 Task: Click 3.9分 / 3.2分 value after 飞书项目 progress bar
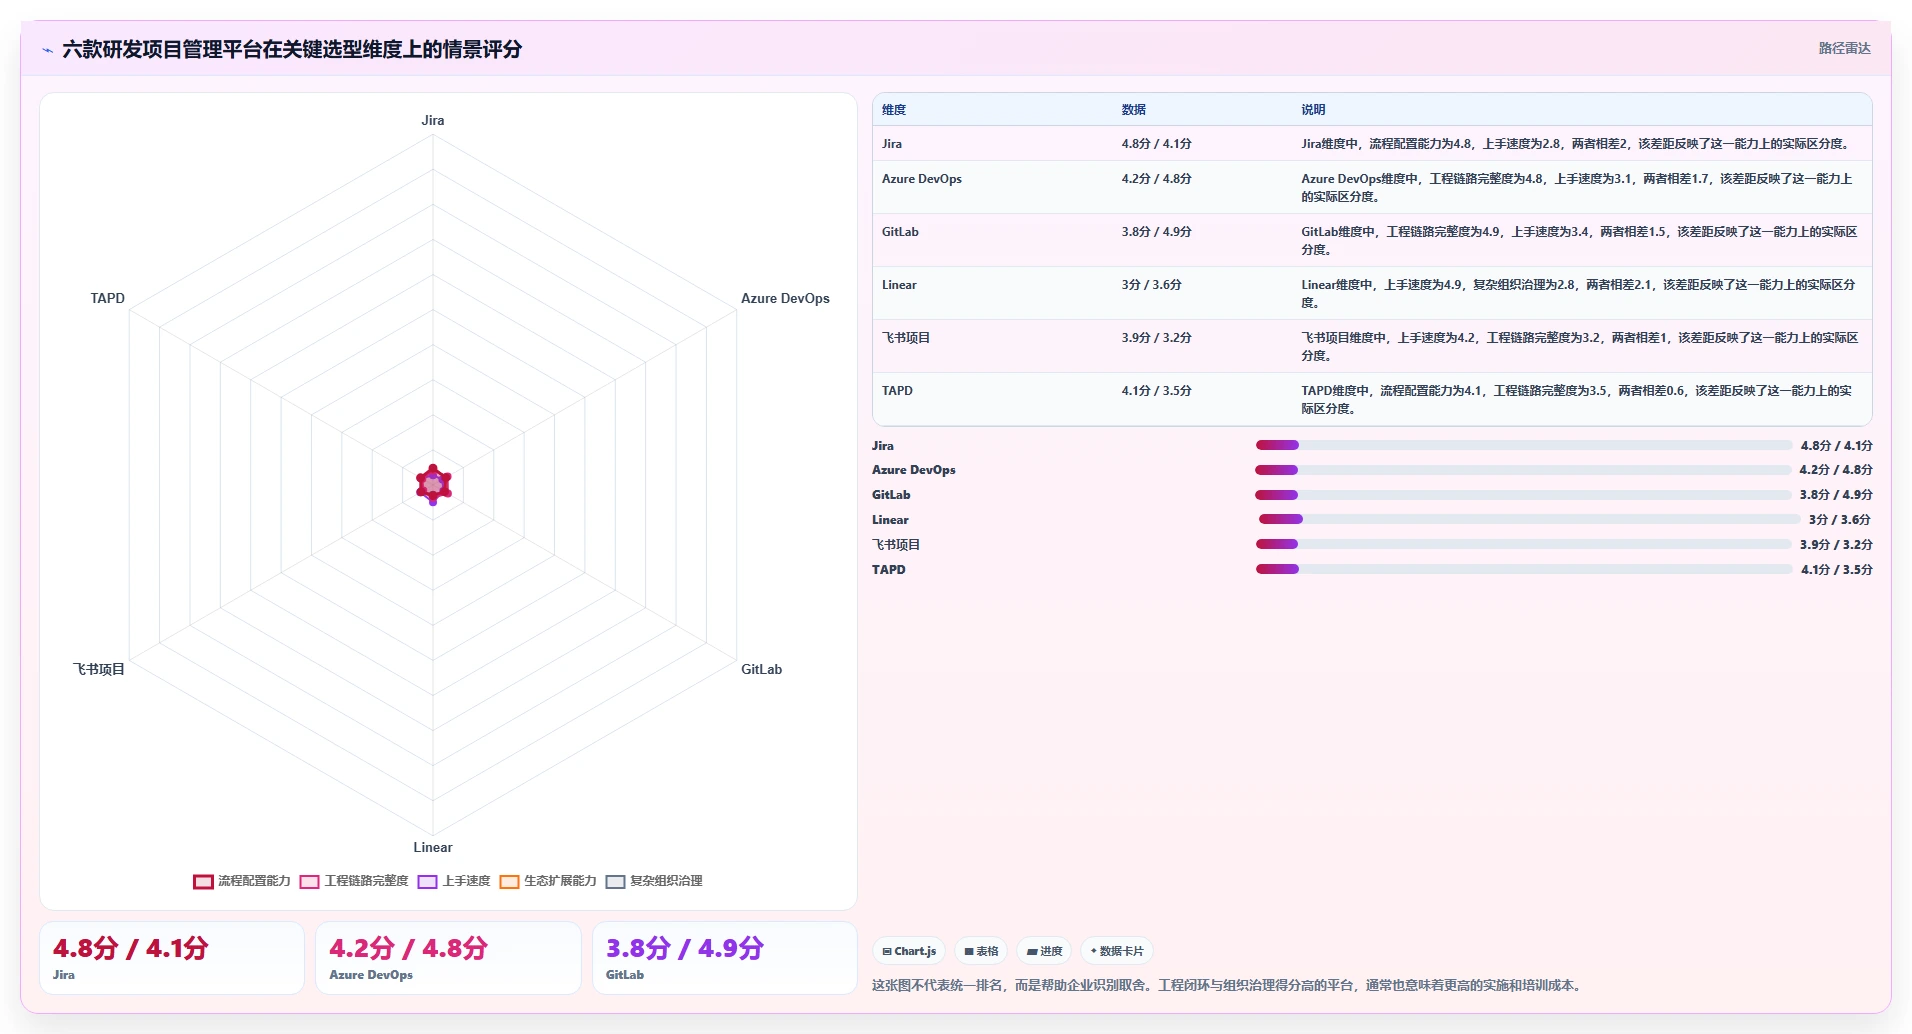point(1836,545)
